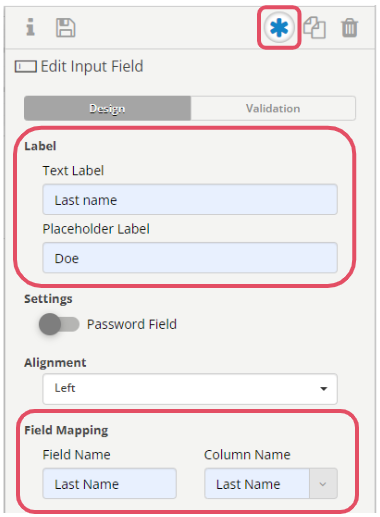Toggle the required asterisk icon
380x517 pixels.
(279, 27)
